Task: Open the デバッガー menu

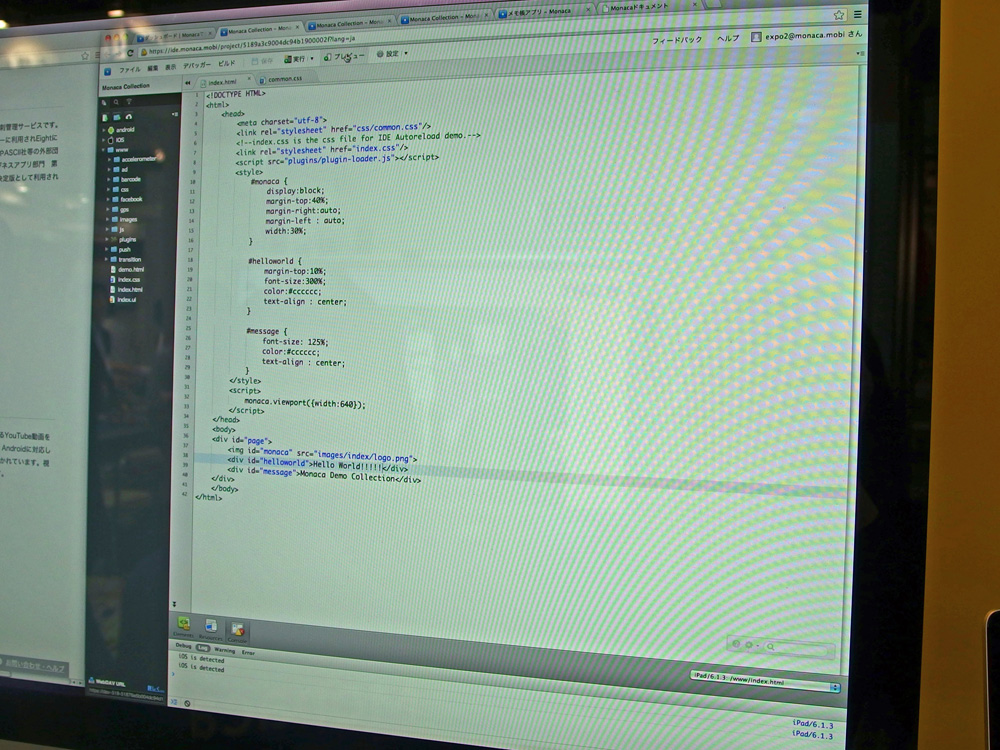Action: 196,65
